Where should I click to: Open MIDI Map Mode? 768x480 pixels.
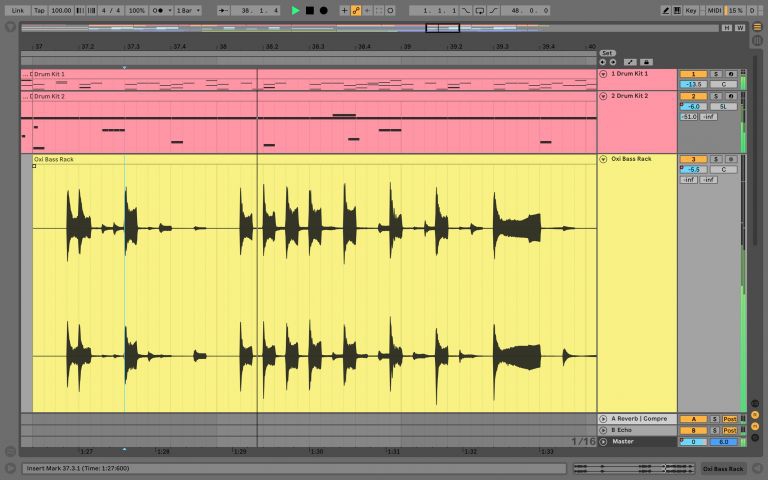point(715,10)
